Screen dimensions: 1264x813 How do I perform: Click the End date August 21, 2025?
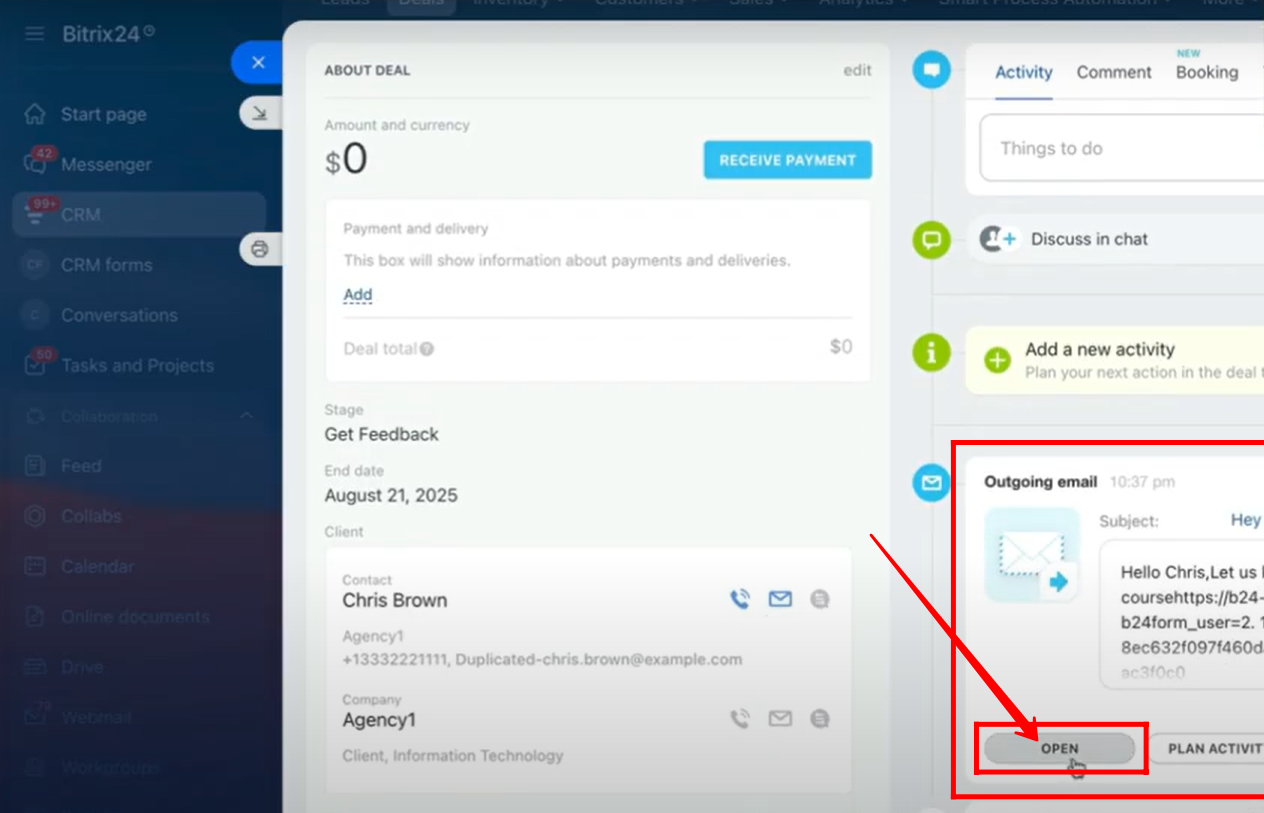coord(391,495)
